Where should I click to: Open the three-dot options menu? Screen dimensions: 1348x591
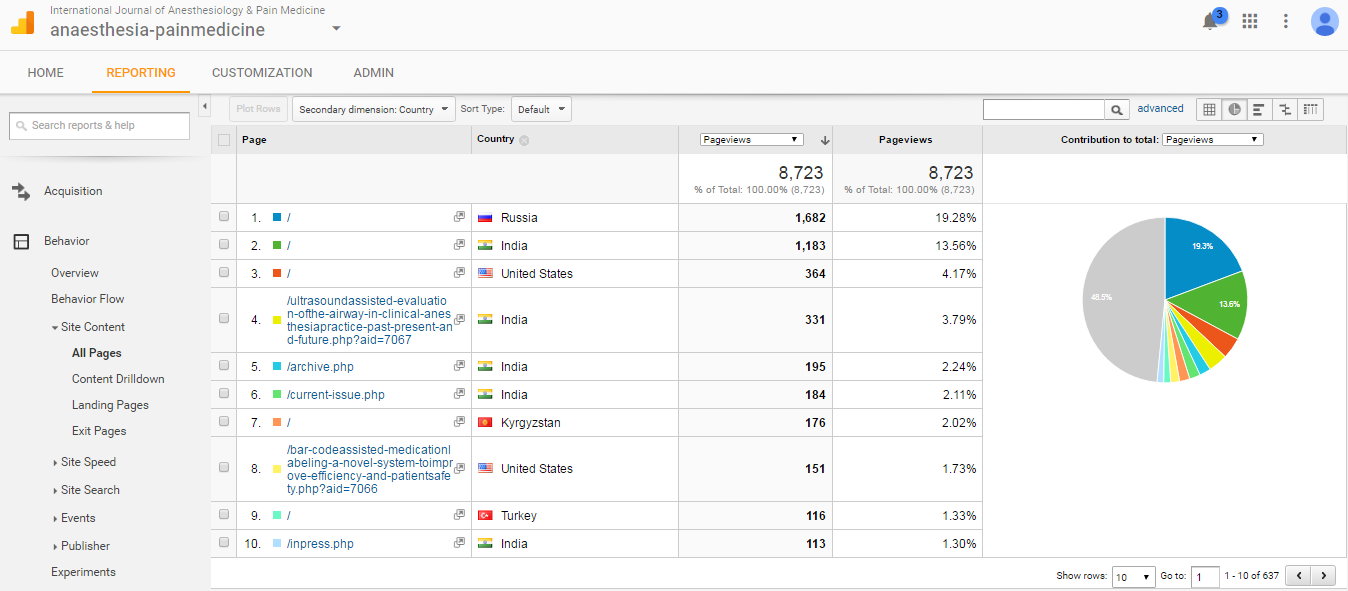(1286, 21)
